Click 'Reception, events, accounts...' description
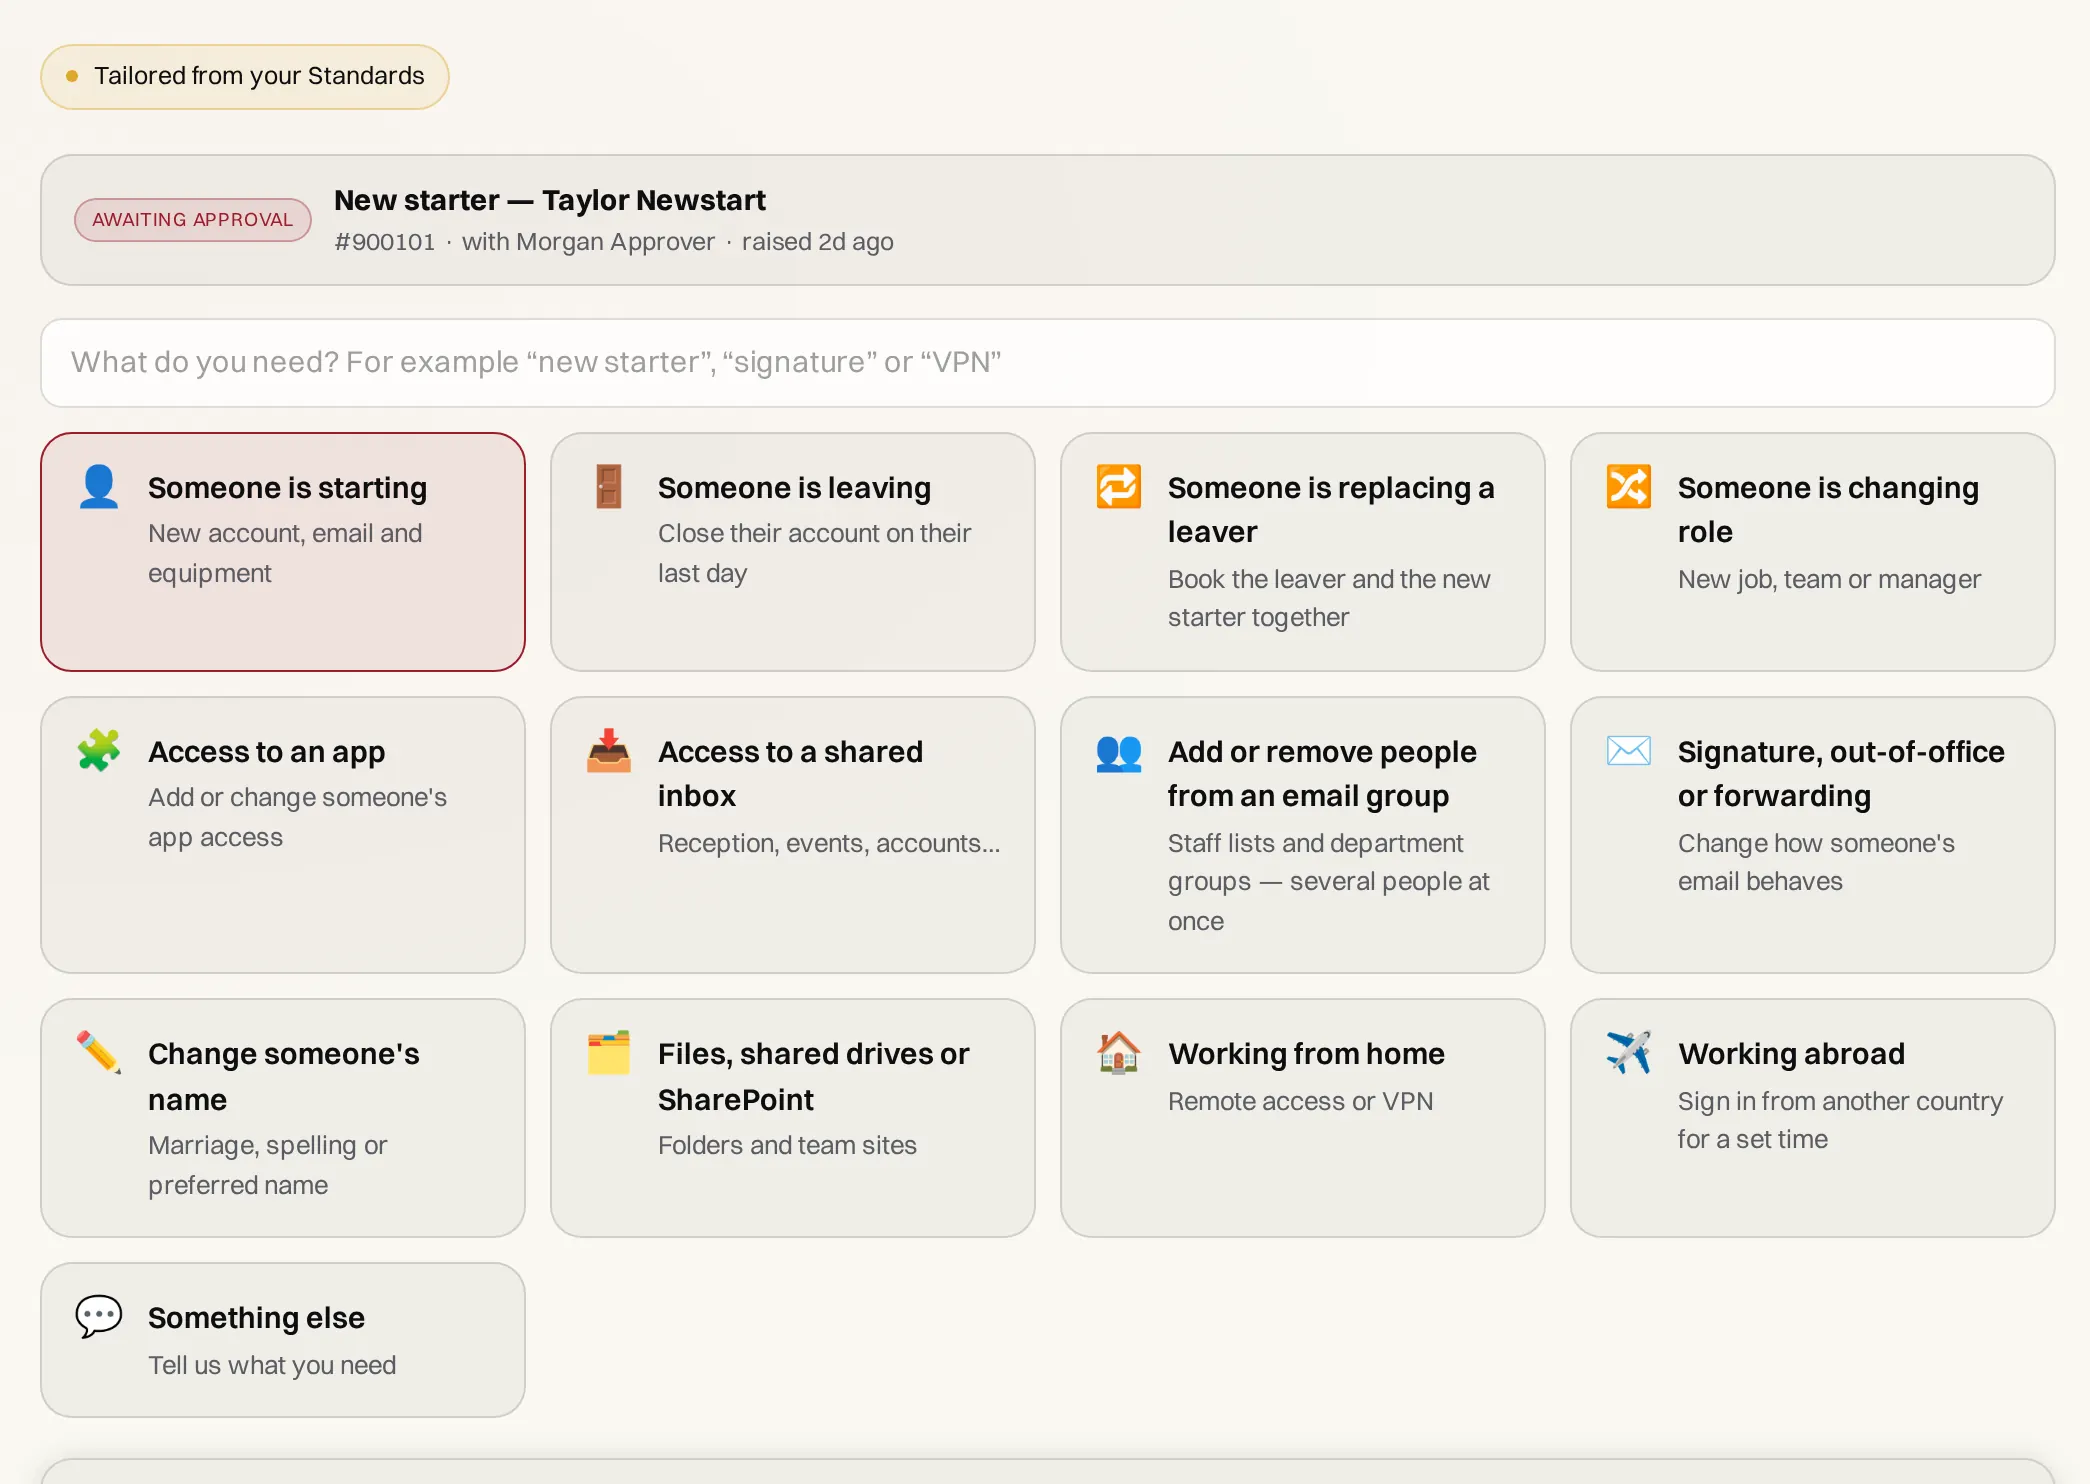This screenshot has height=1484, width=2090. (x=829, y=843)
